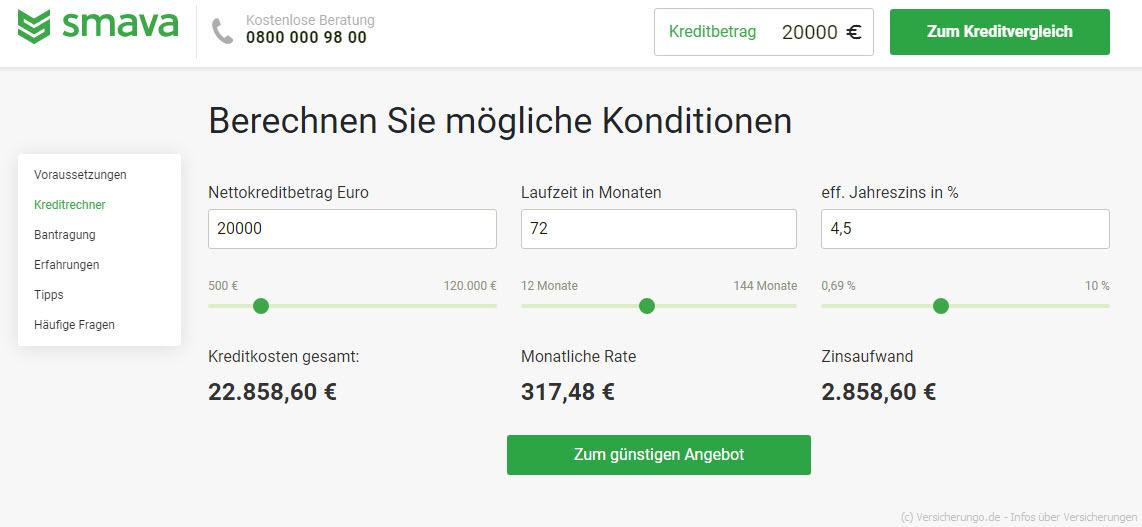Image resolution: width=1142 pixels, height=527 pixels.
Task: Open Häufige Fragen in the side menu
Action: coord(74,325)
